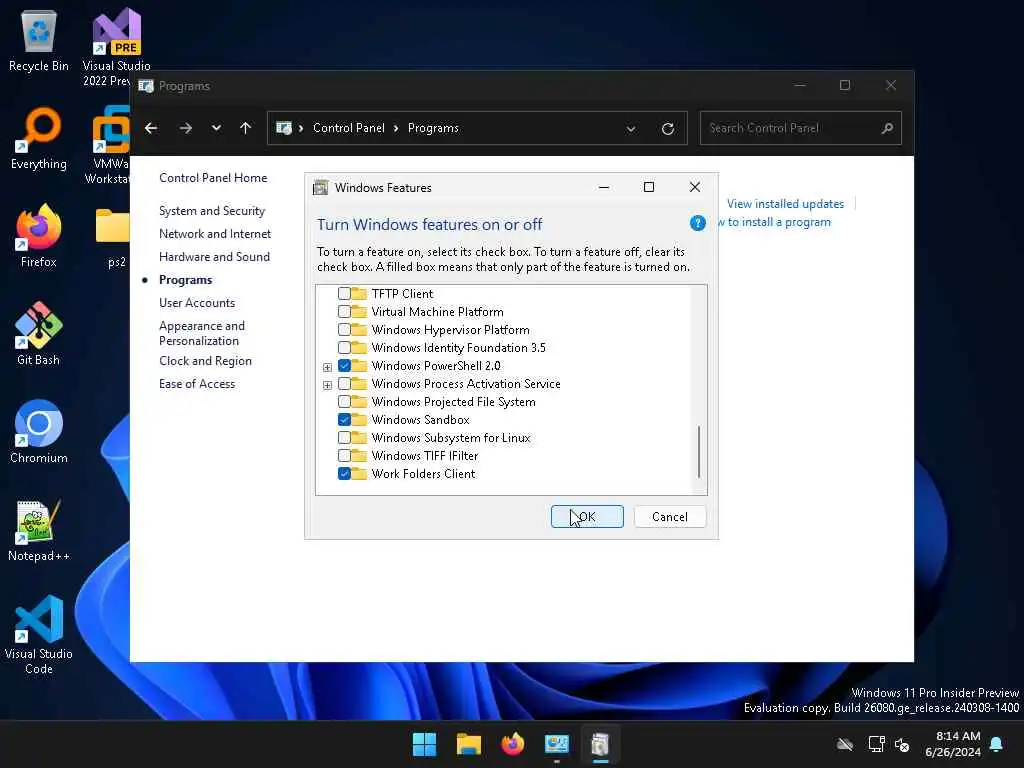Select the ps2 folder on desktop
This screenshot has height=768, width=1024.
(112, 238)
